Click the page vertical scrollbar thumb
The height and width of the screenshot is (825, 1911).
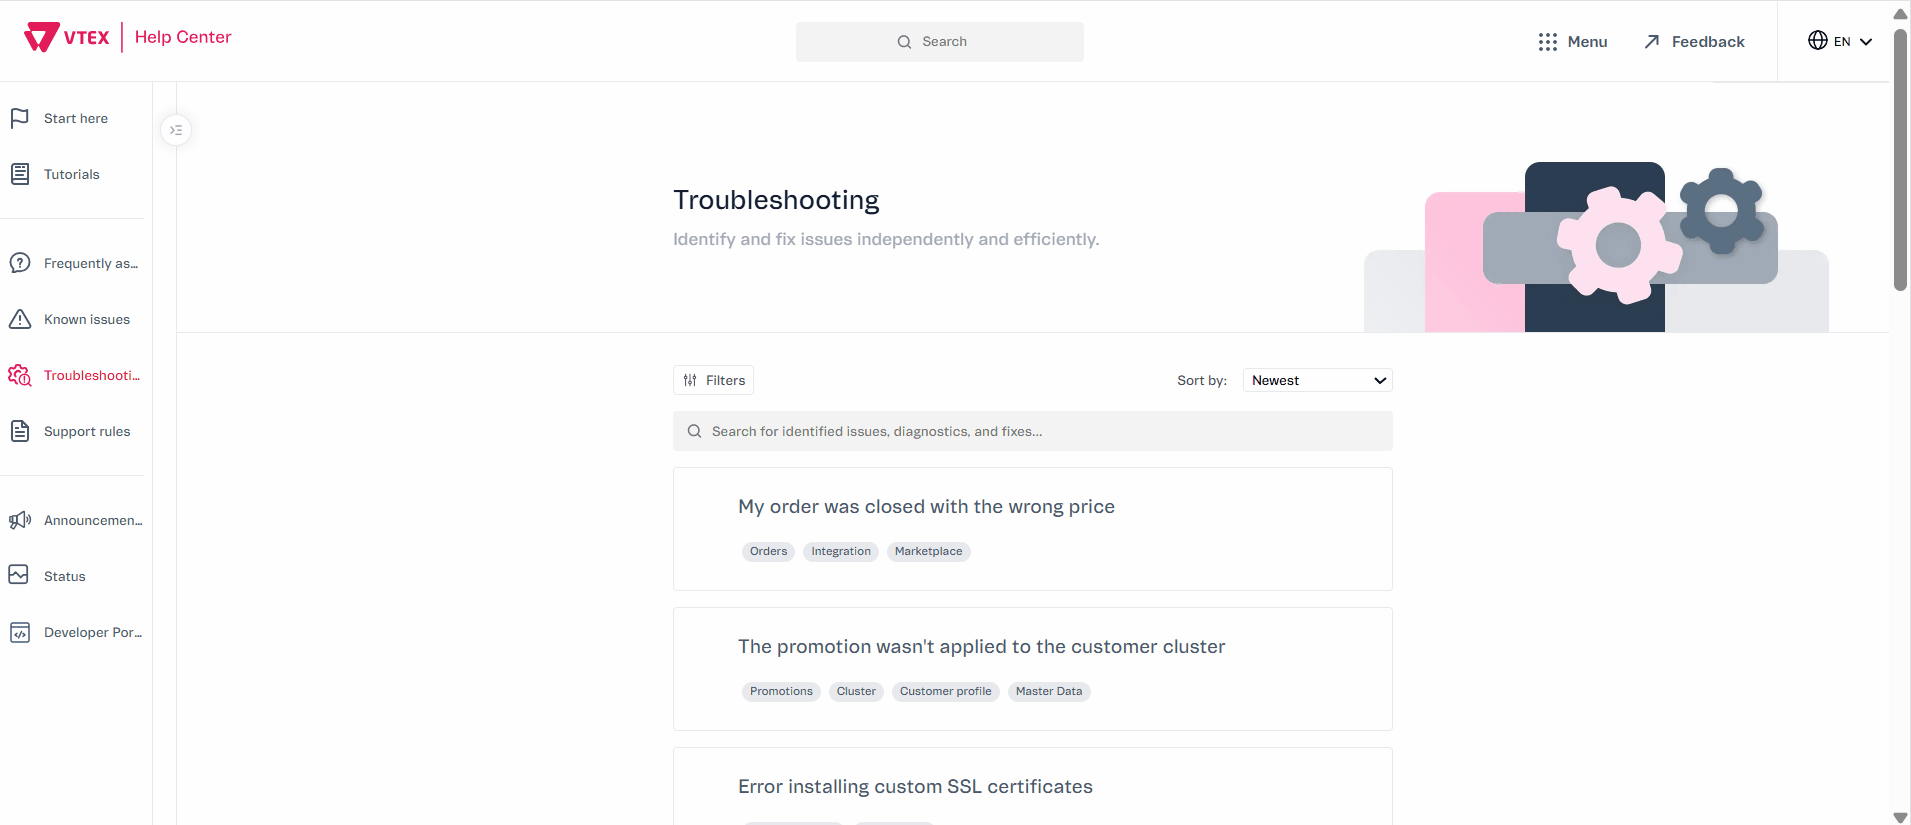[1900, 160]
